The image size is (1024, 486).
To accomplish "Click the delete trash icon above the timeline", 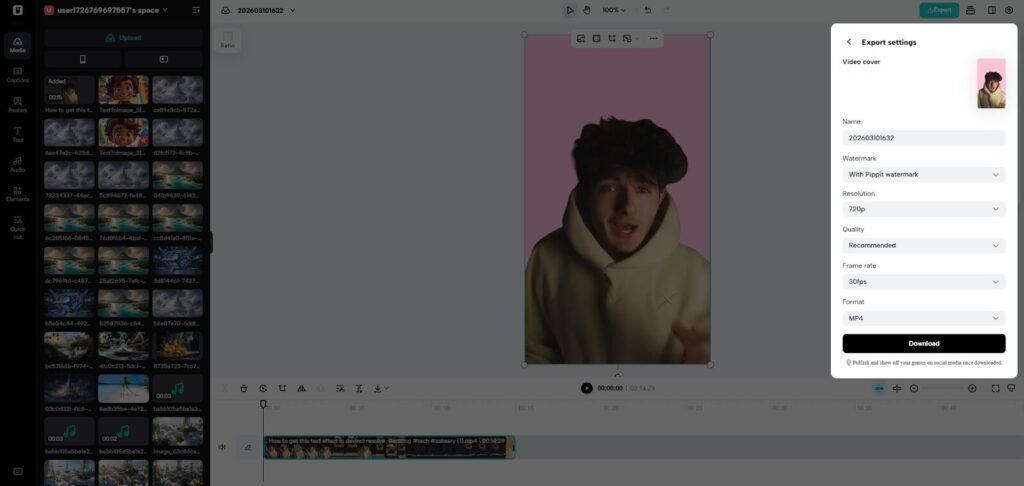I will (x=245, y=388).
